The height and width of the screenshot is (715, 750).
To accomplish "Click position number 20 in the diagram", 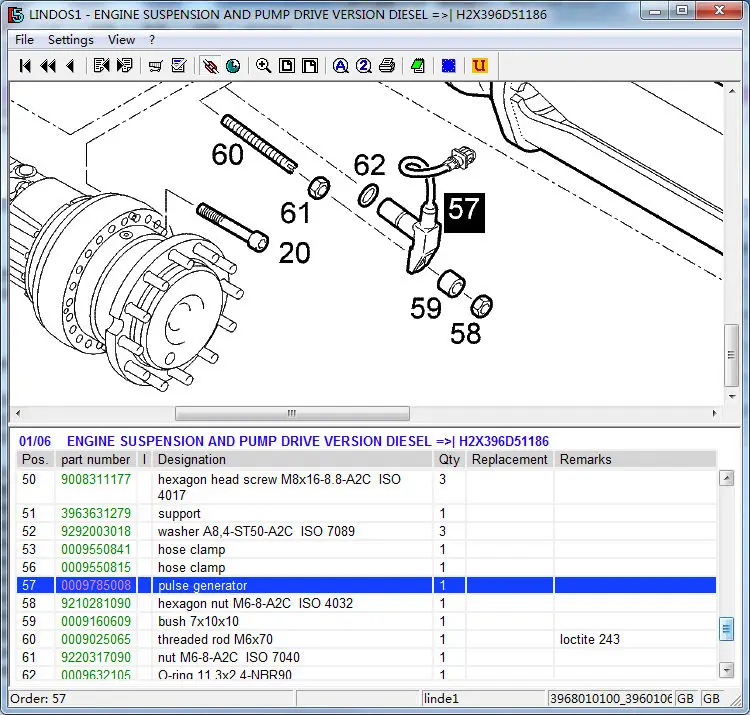I will click(295, 253).
